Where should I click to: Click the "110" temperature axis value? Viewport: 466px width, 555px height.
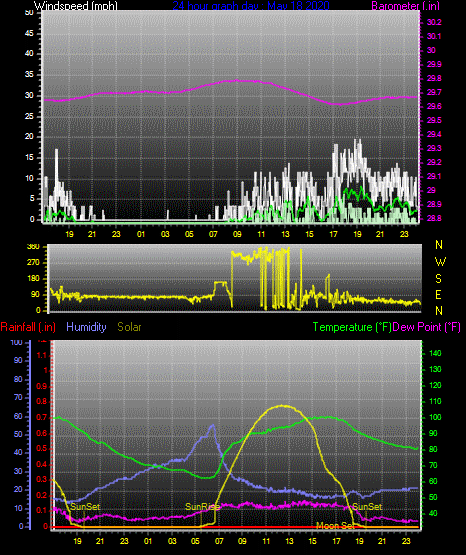point(435,401)
